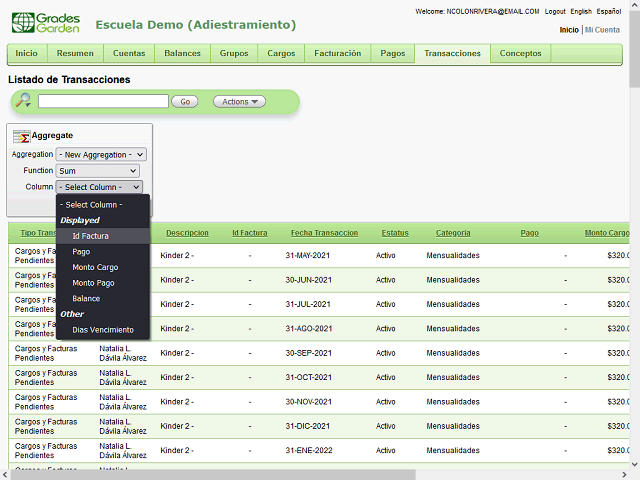This screenshot has width=640, height=480.
Task: Click the Escuela Demo (Adiestramiento) title
Action: point(196,25)
